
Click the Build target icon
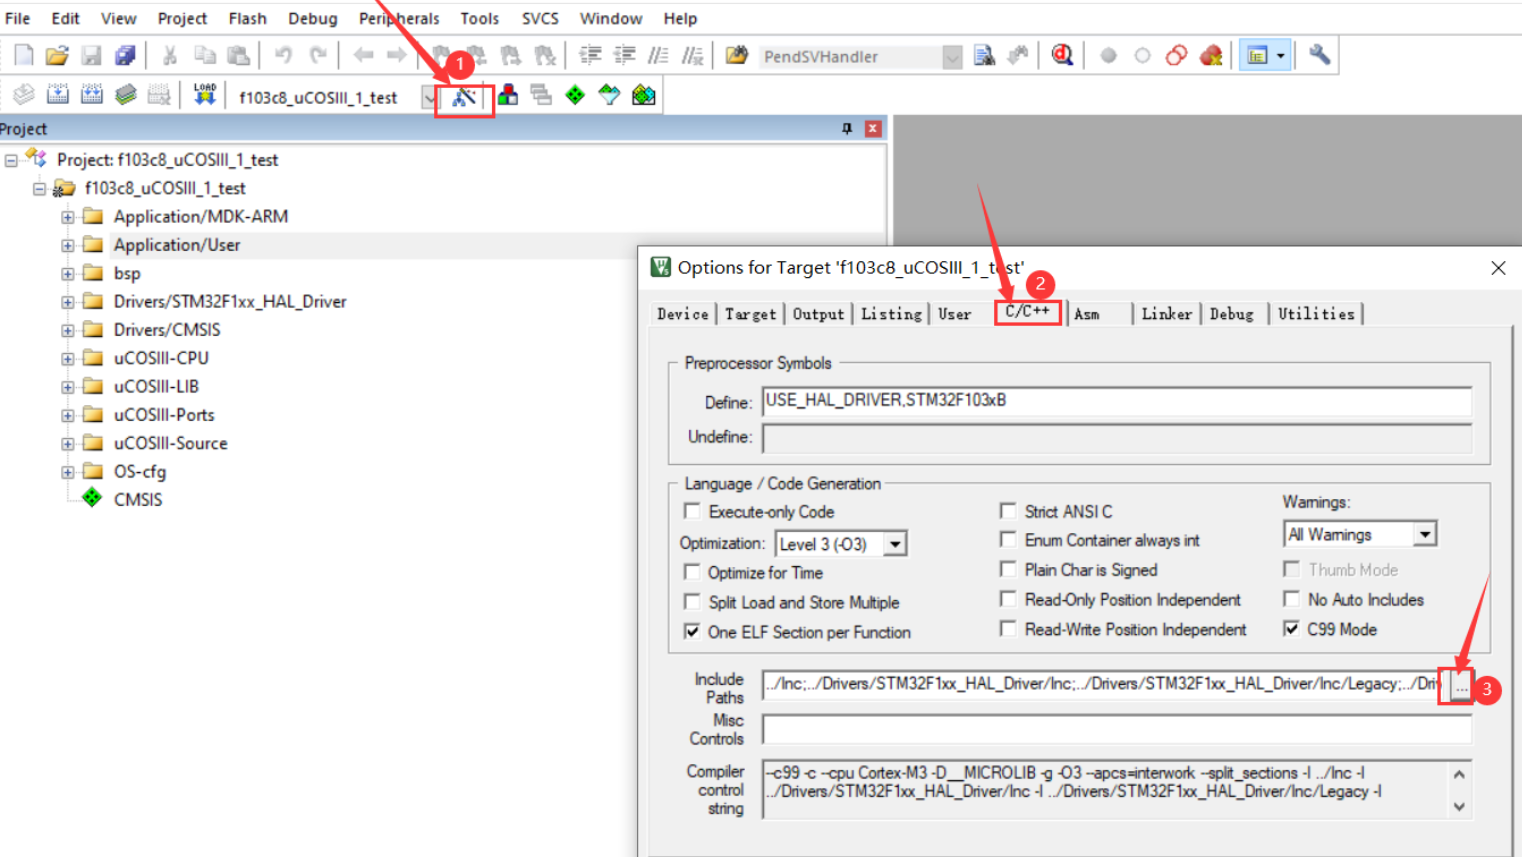click(58, 95)
